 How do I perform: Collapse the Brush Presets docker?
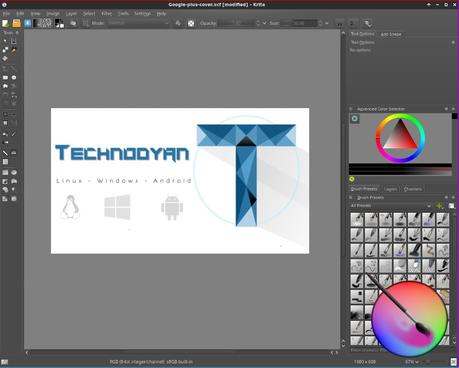(x=351, y=198)
